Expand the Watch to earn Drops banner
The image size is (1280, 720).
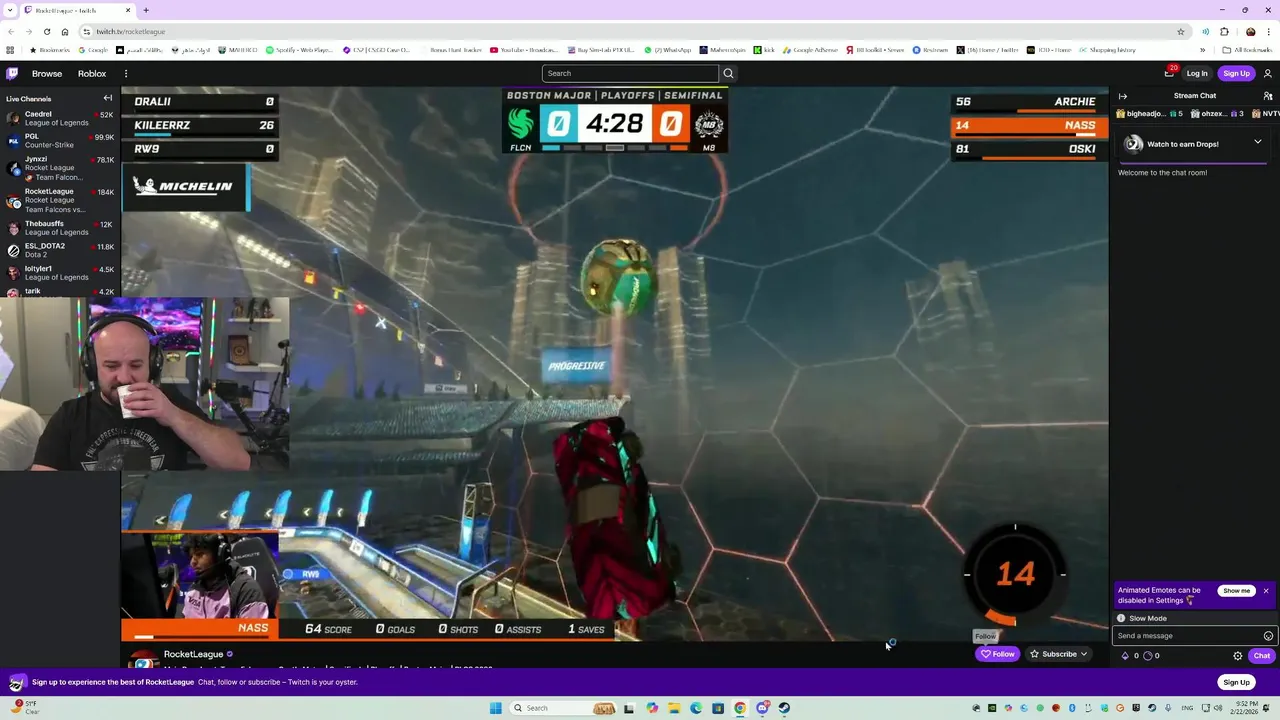point(1258,143)
